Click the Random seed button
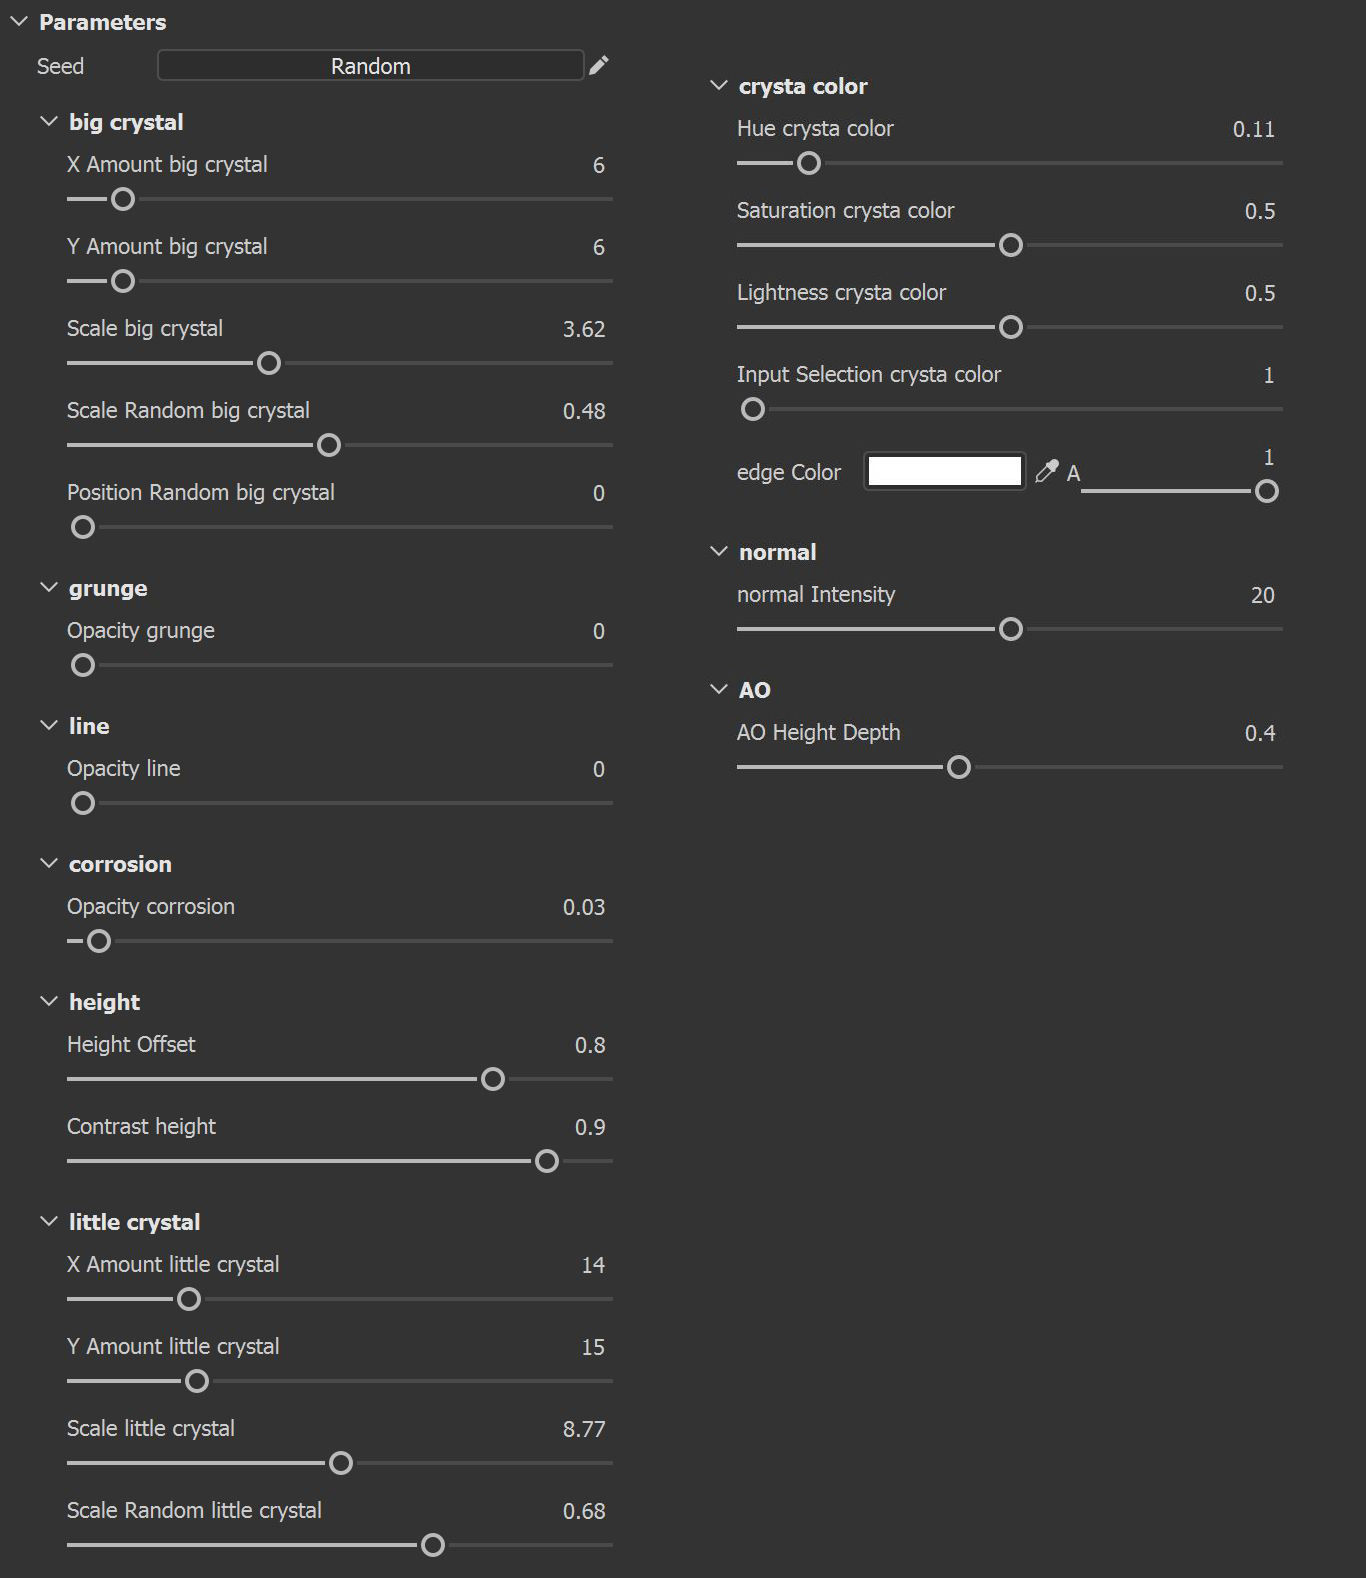1366x1578 pixels. click(x=370, y=66)
